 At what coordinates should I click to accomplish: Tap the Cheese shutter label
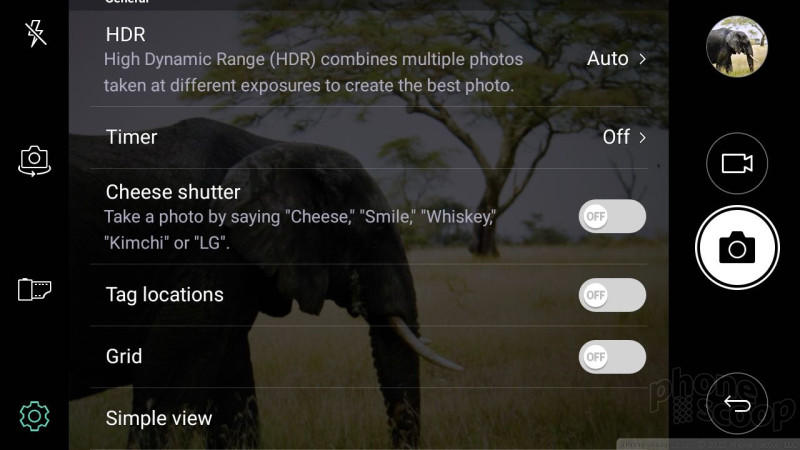172,192
